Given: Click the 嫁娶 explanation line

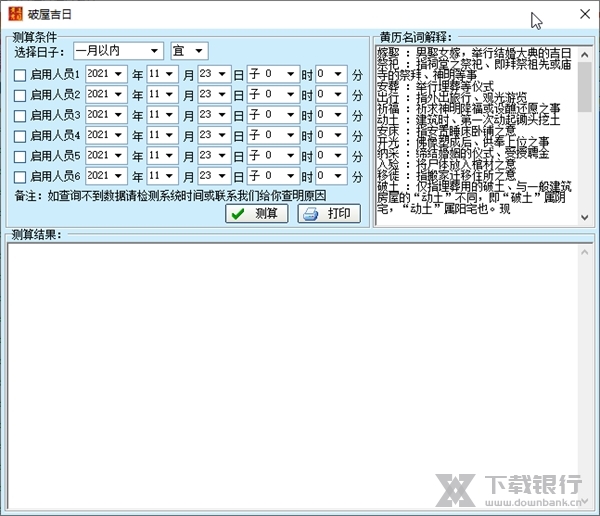Looking at the screenshot, I should [474, 53].
